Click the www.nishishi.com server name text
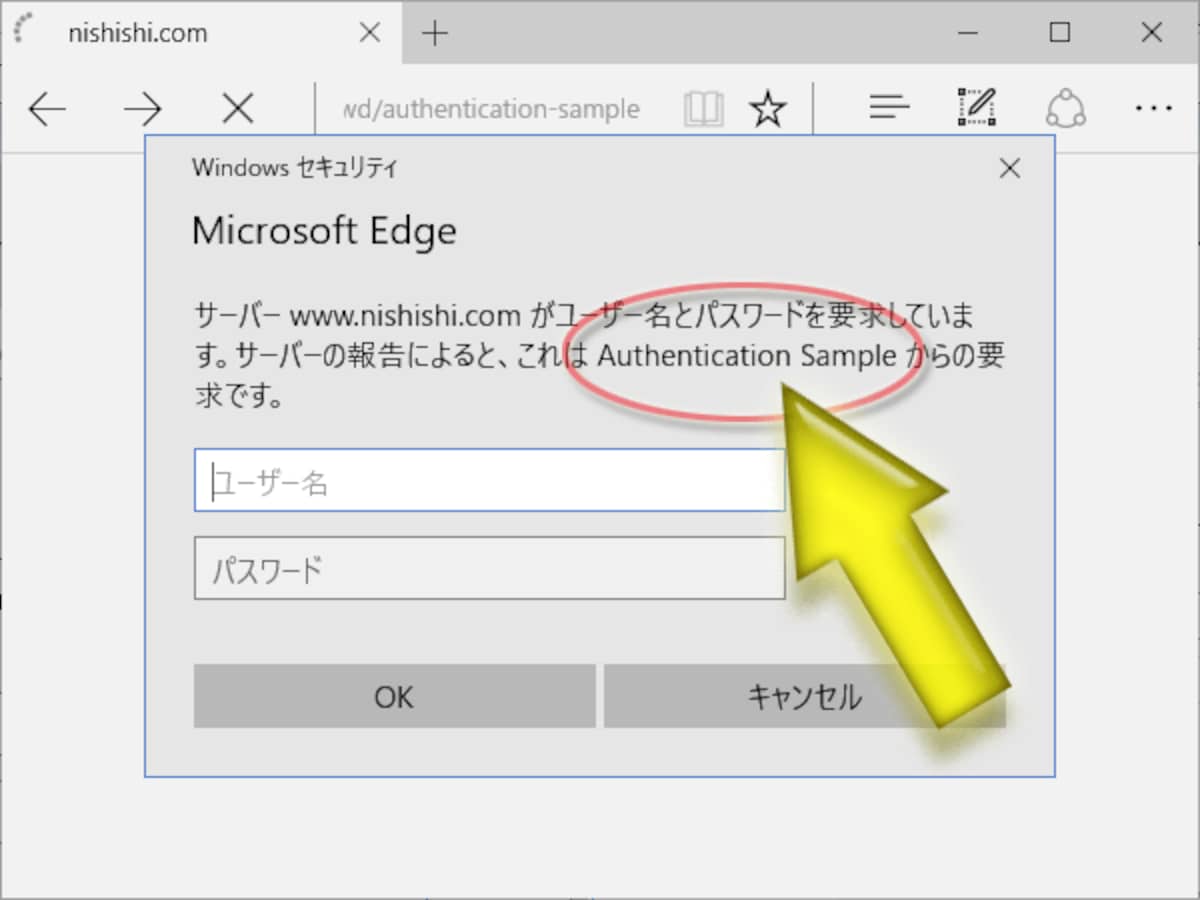This screenshot has width=1200, height=900. [404, 318]
